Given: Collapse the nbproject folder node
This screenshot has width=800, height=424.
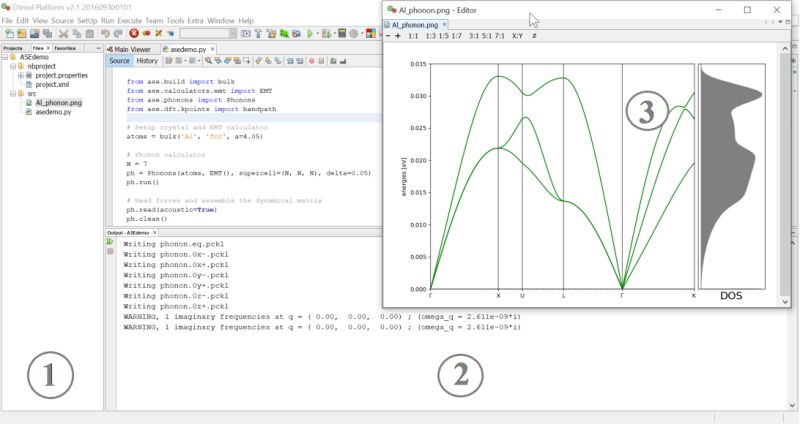Looking at the screenshot, I should 13,66.
